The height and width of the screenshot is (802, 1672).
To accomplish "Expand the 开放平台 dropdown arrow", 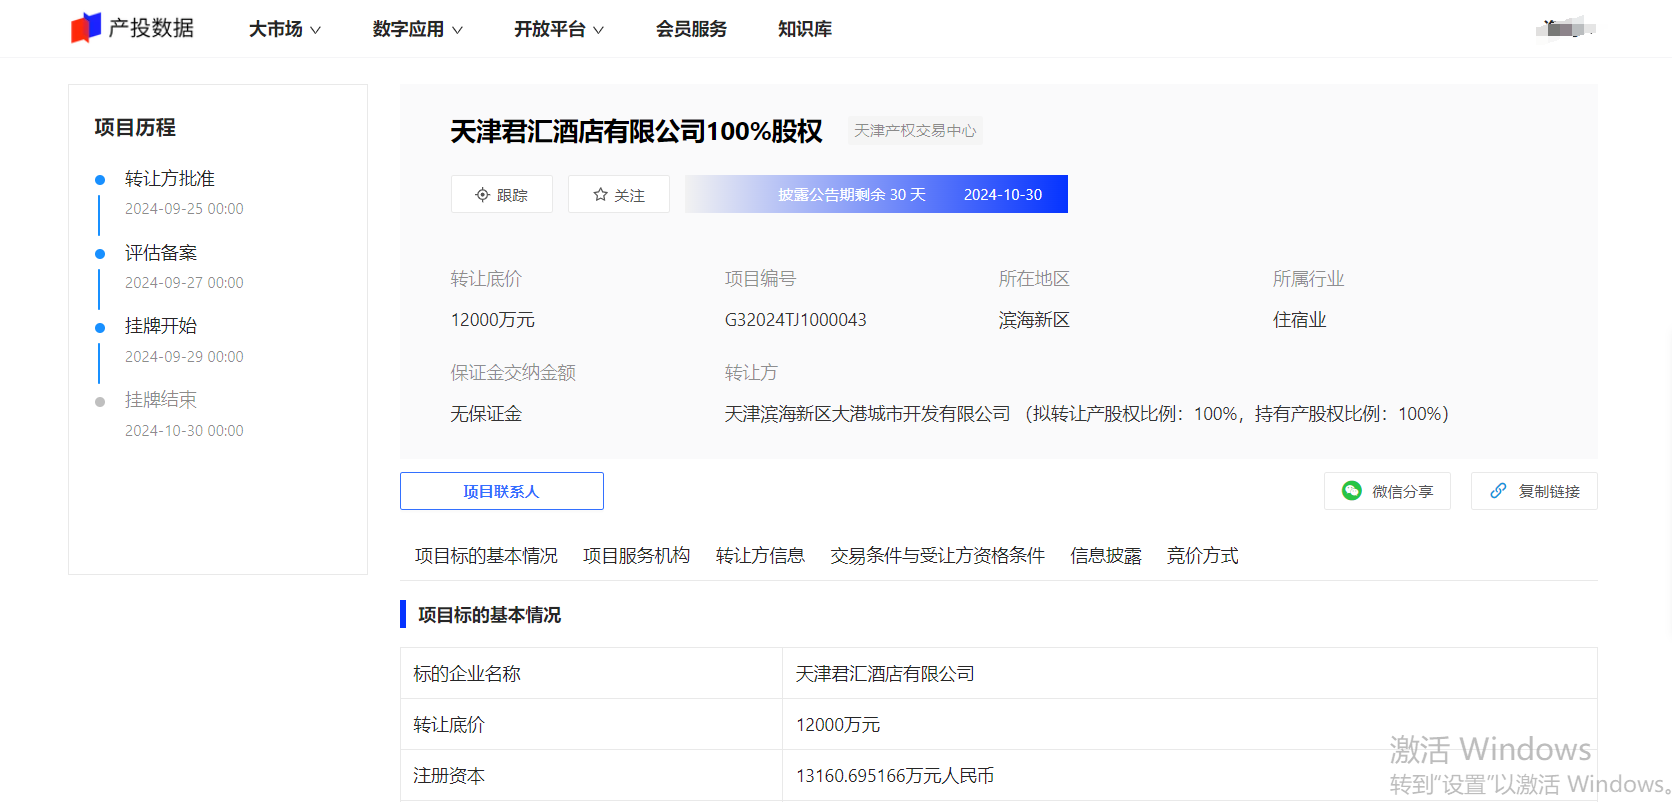I will (598, 30).
